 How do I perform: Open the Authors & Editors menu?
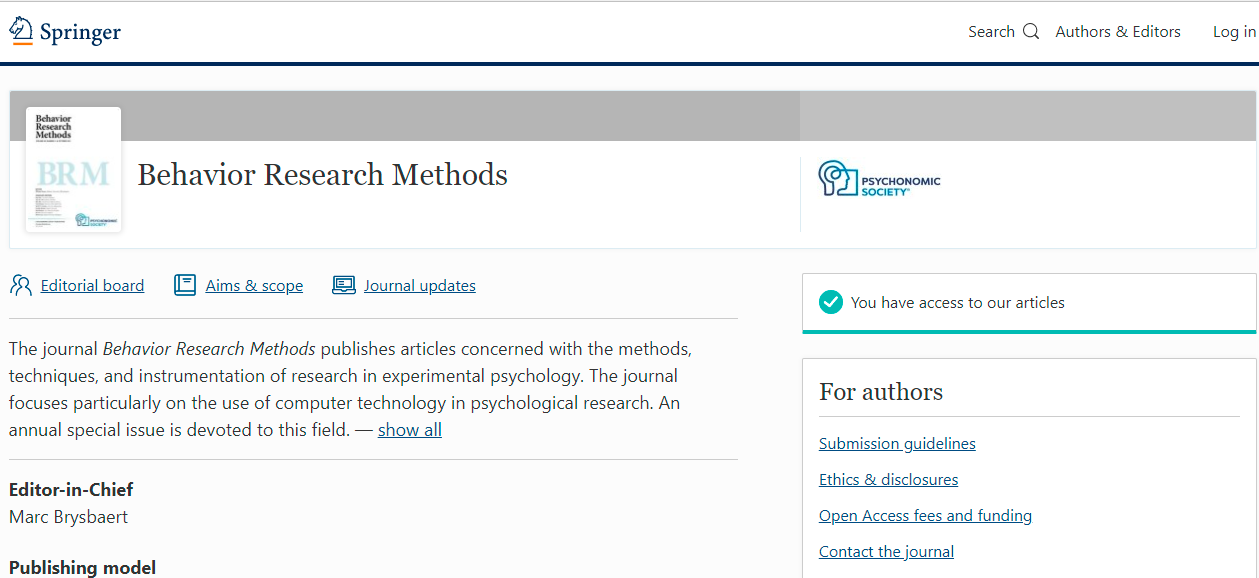[x=1118, y=32]
